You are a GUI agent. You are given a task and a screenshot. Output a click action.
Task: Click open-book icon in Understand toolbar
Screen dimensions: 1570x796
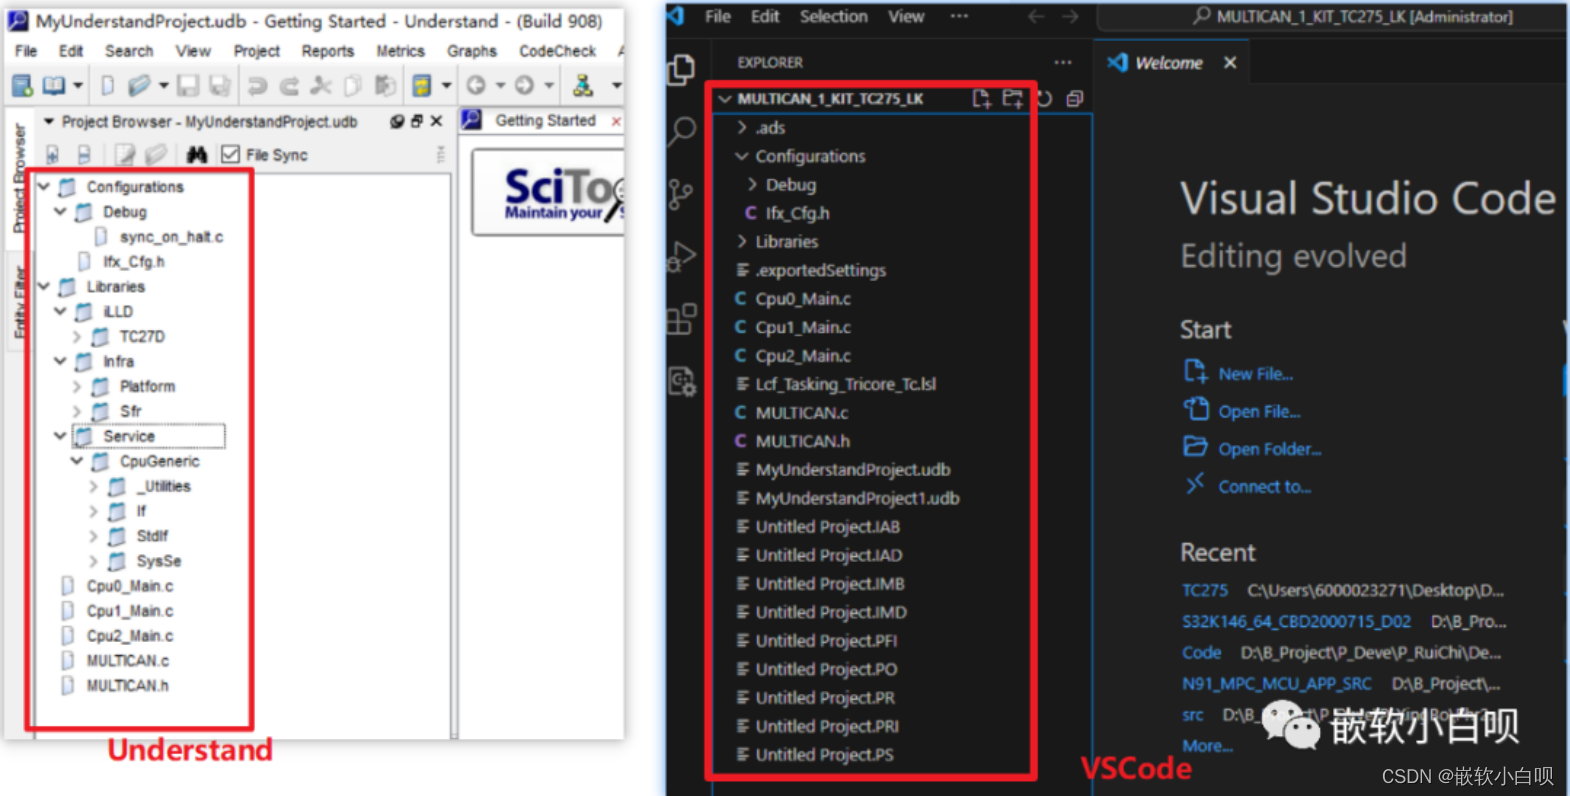click(54, 86)
